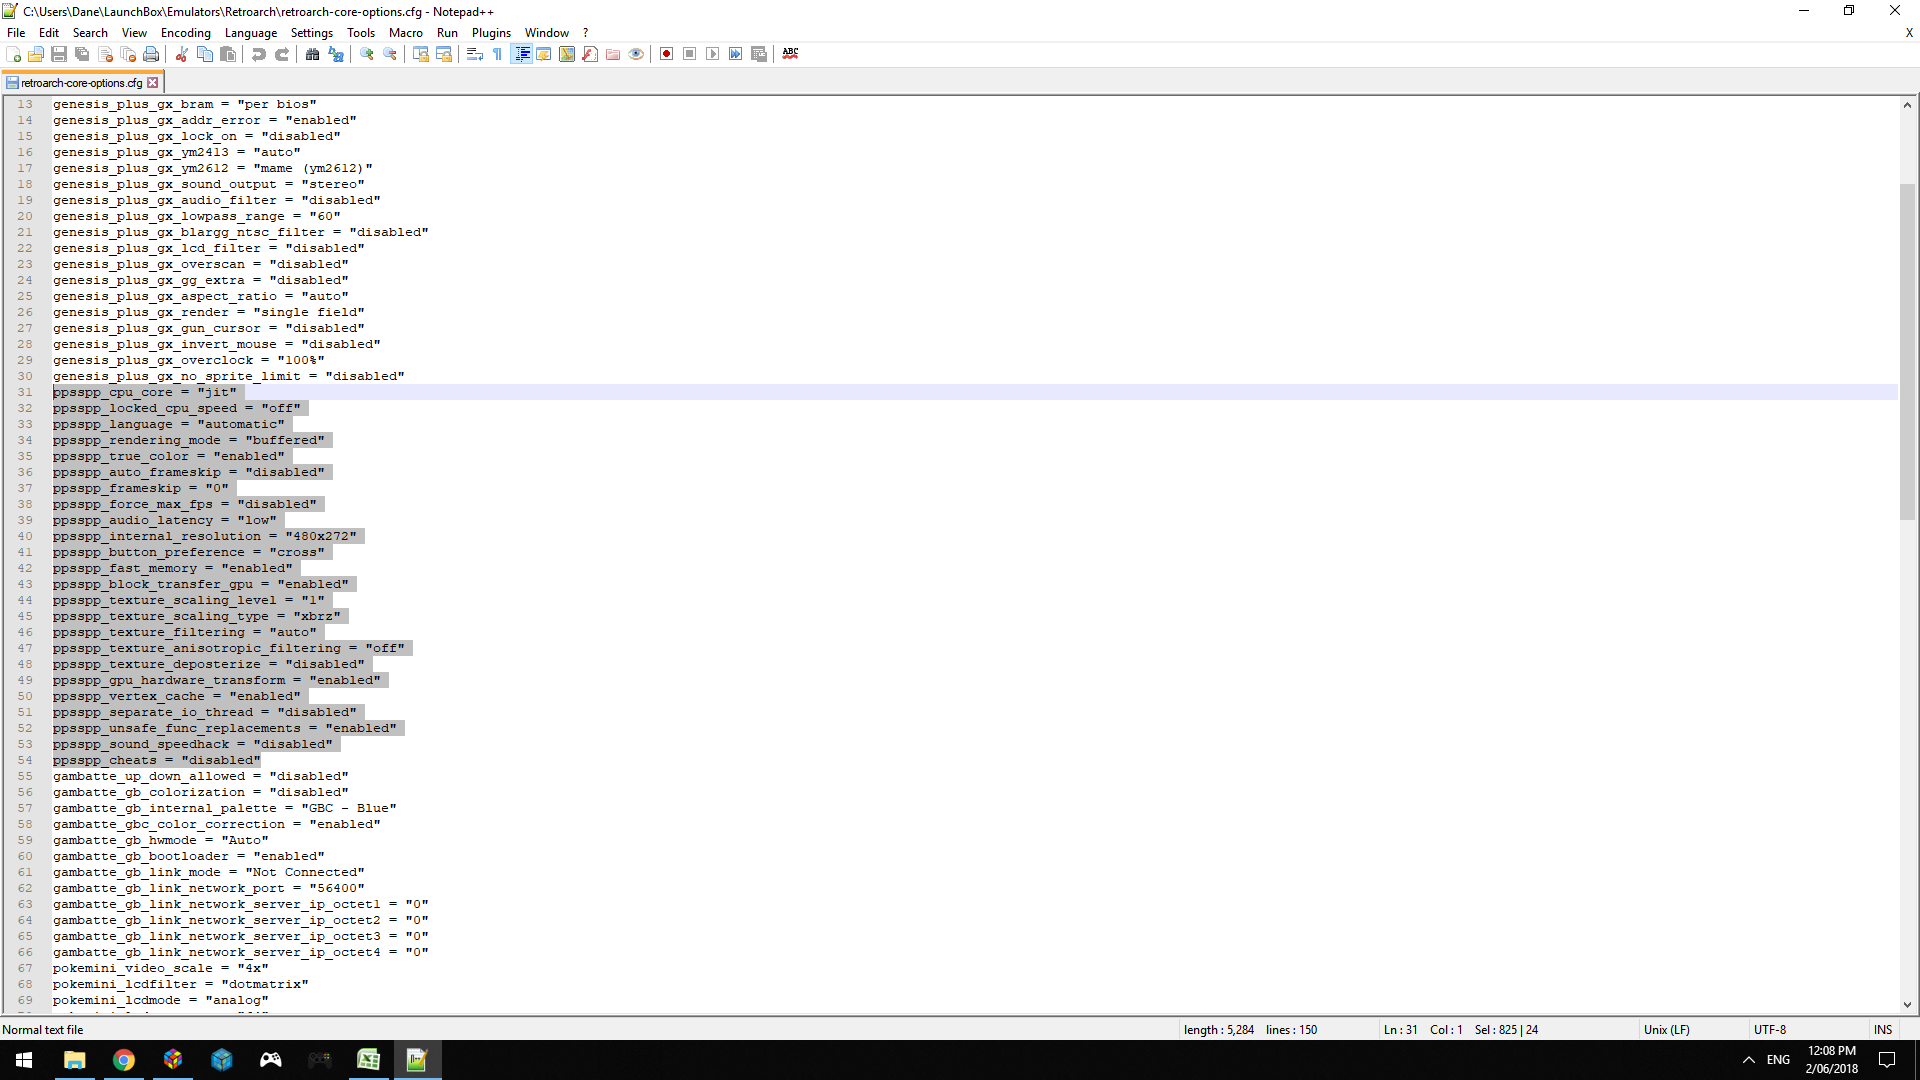Open the Search menu
Image resolution: width=1920 pixels, height=1080 pixels.
click(x=90, y=33)
